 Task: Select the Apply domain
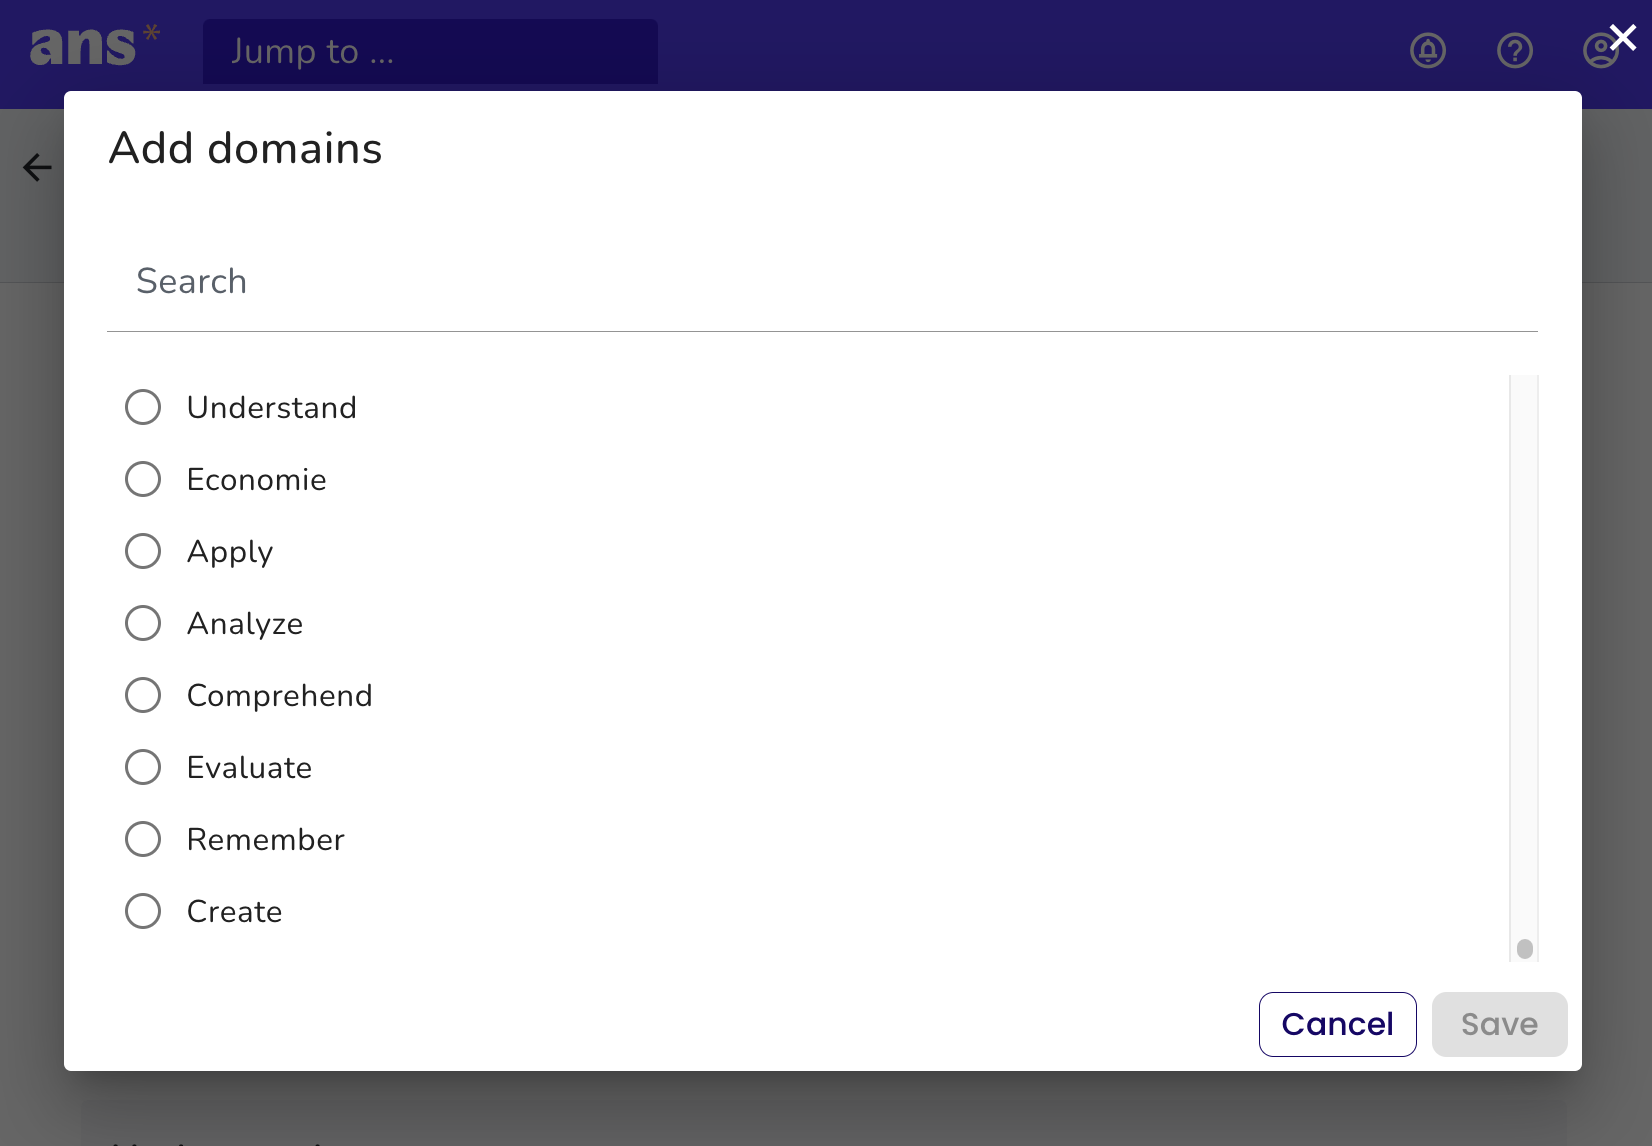143,551
